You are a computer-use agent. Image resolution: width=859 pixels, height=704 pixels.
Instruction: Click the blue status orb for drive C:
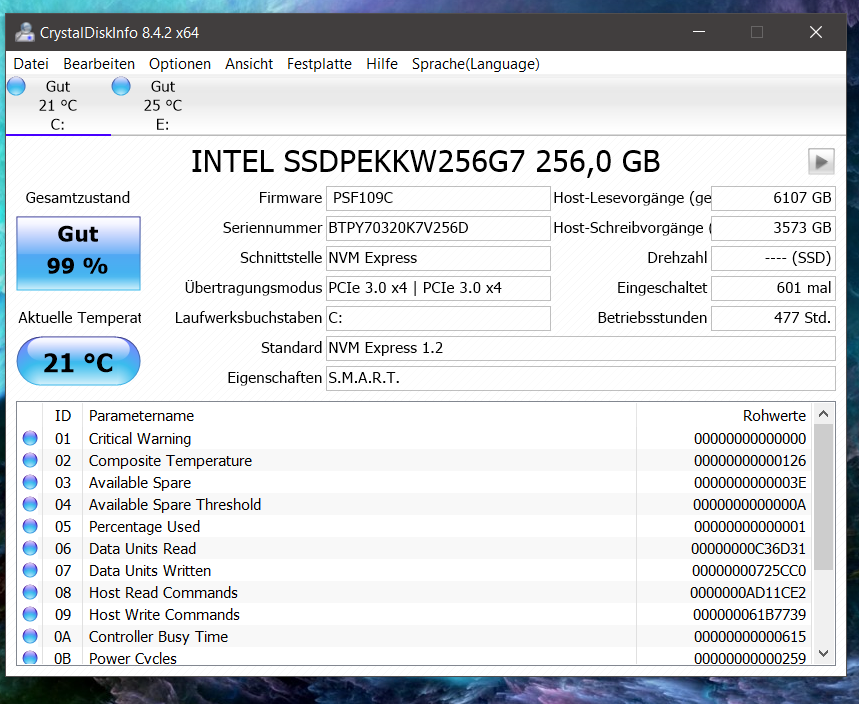pos(16,86)
